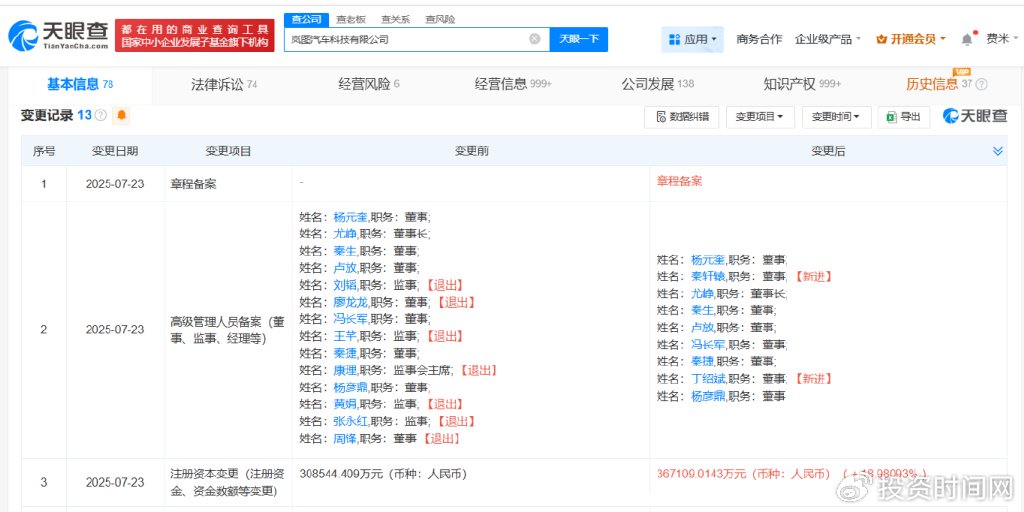This screenshot has width=1024, height=512.
Task: Open 杨彦鼎 in the 变更后 column
Action: click(x=708, y=396)
